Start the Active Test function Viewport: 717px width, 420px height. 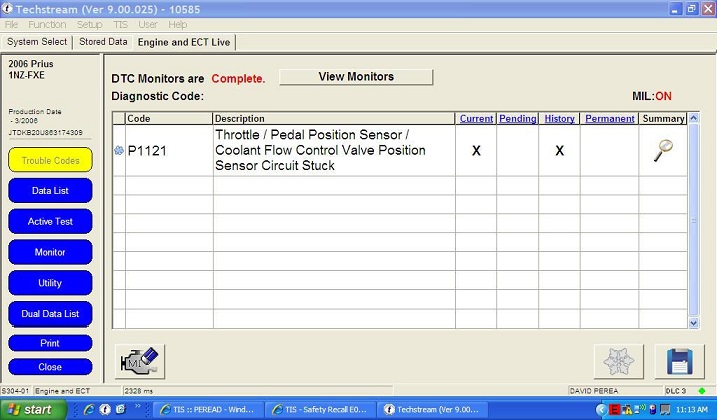point(50,221)
